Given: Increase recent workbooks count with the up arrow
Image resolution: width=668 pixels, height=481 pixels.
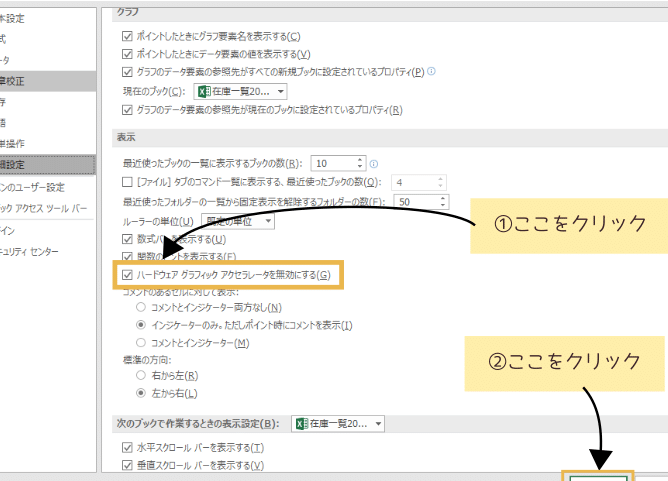Looking at the screenshot, I should point(359,159).
